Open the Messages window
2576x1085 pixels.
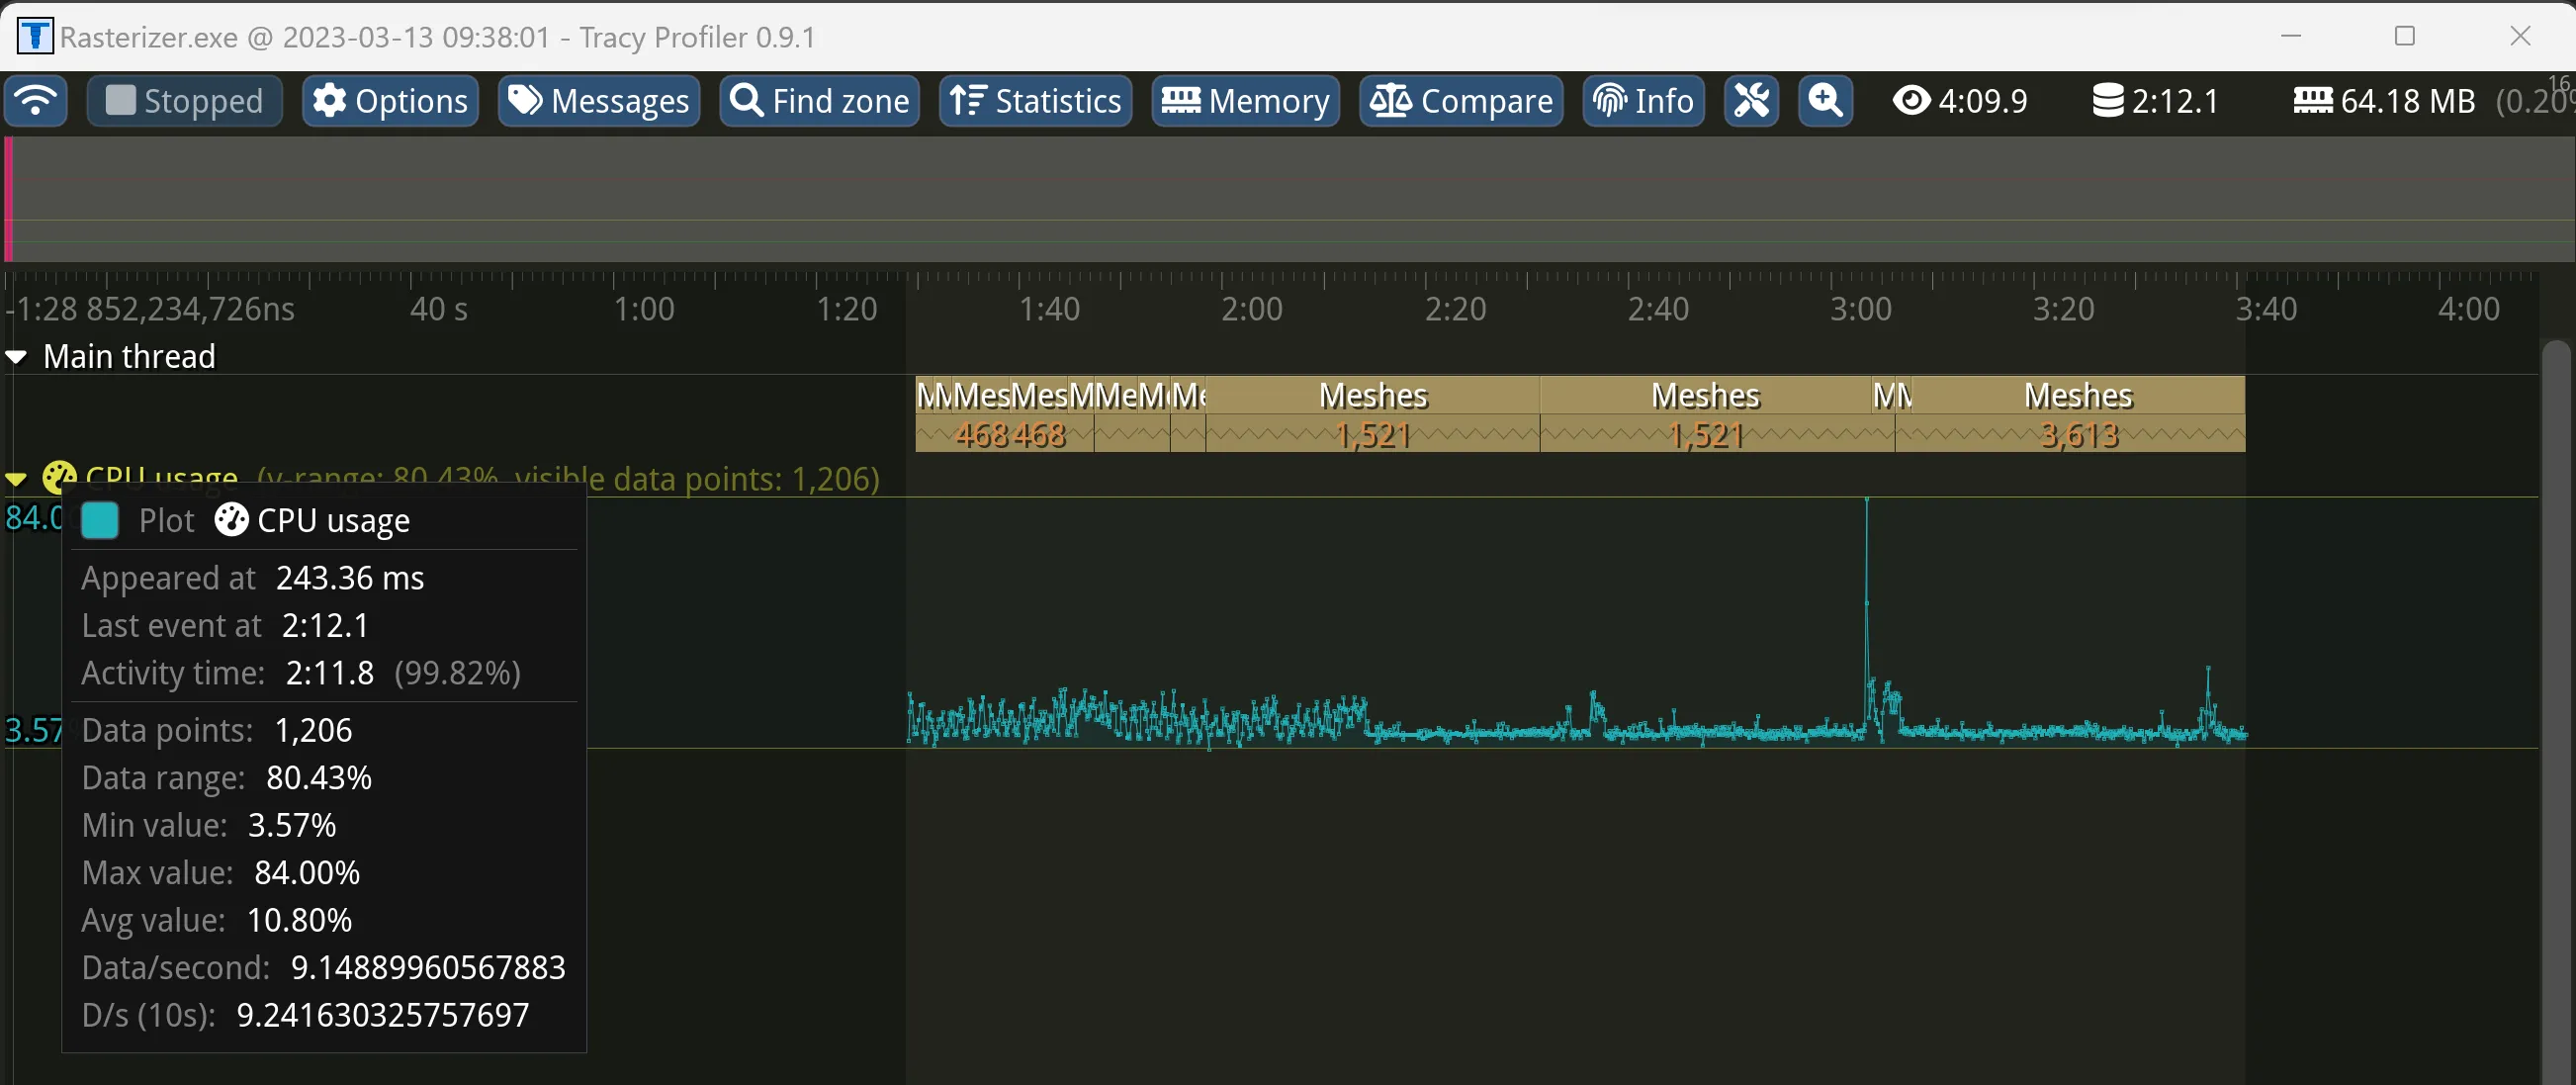(599, 100)
